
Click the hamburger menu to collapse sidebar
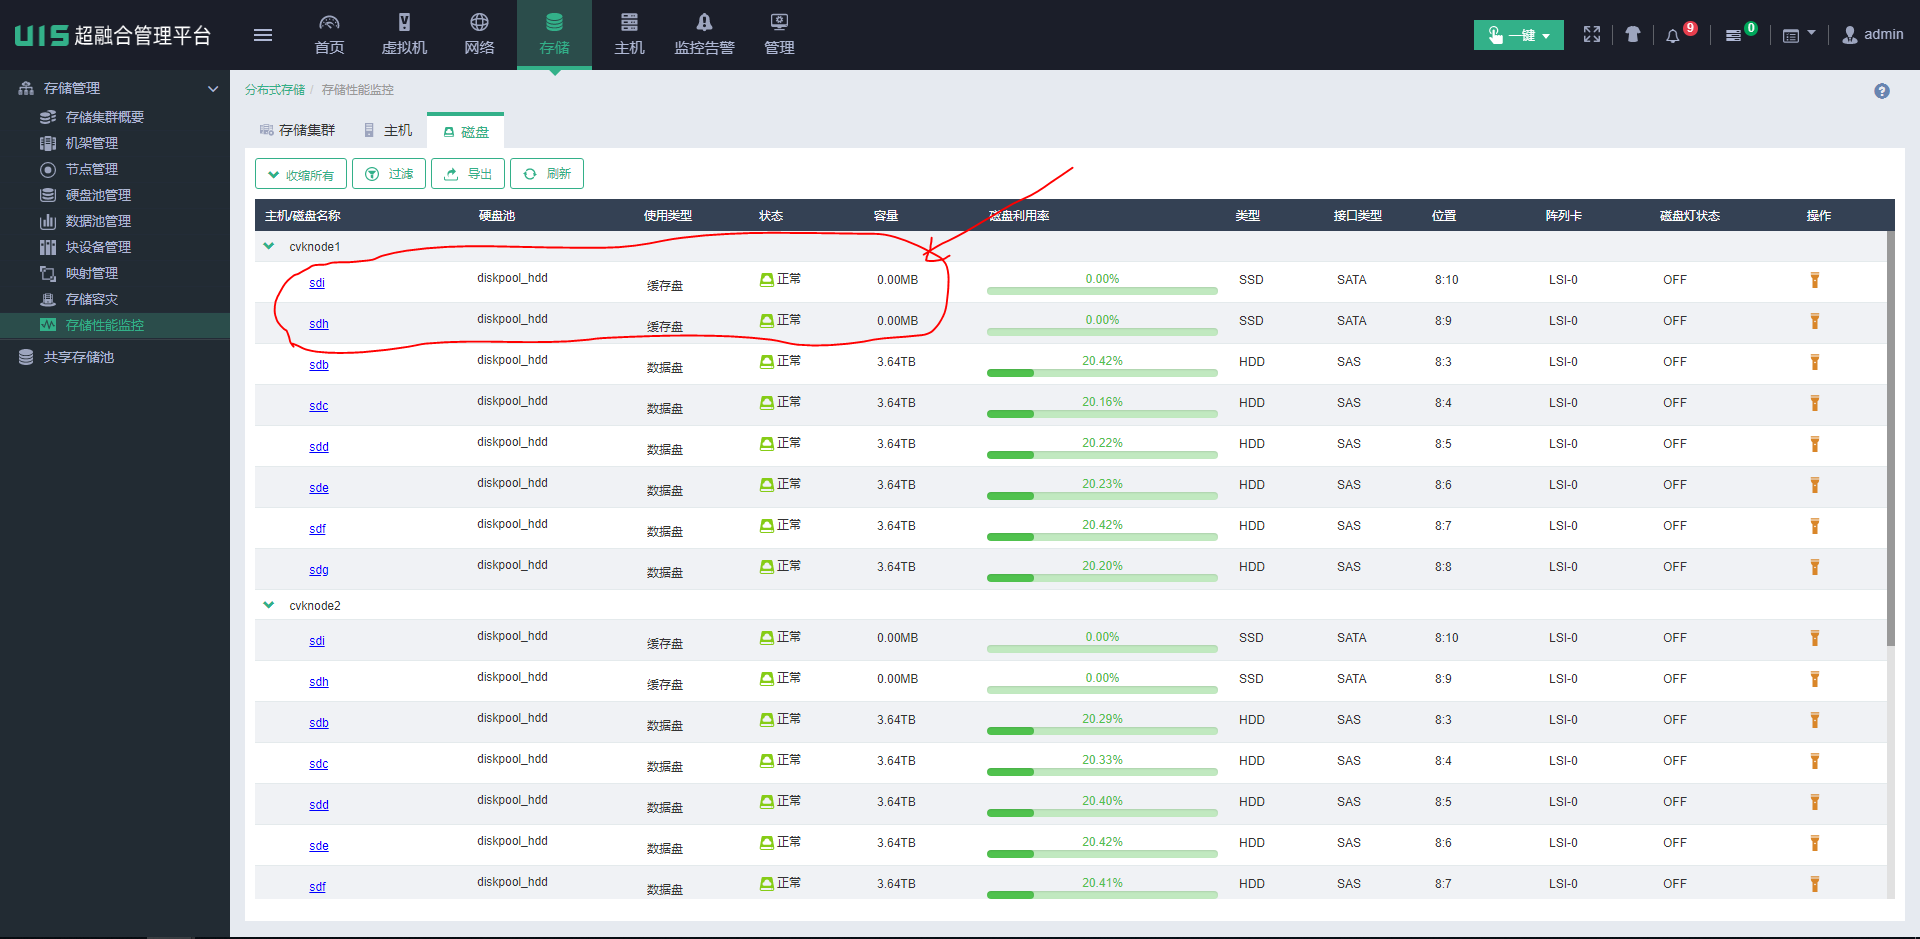(x=263, y=35)
